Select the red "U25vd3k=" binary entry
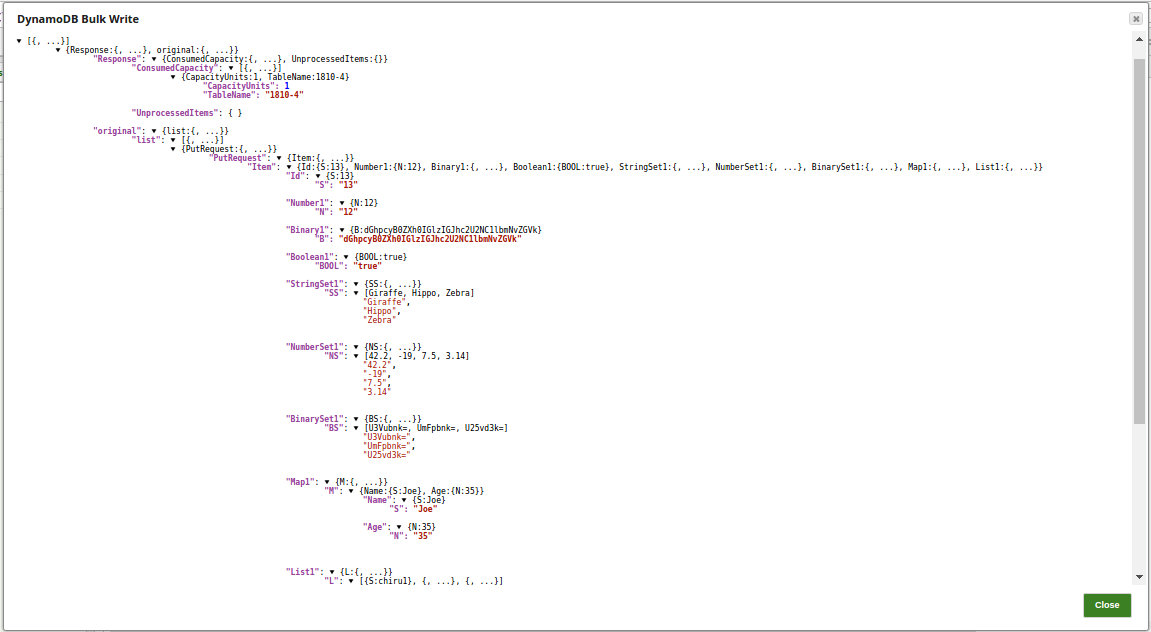This screenshot has width=1151, height=632. [387, 455]
